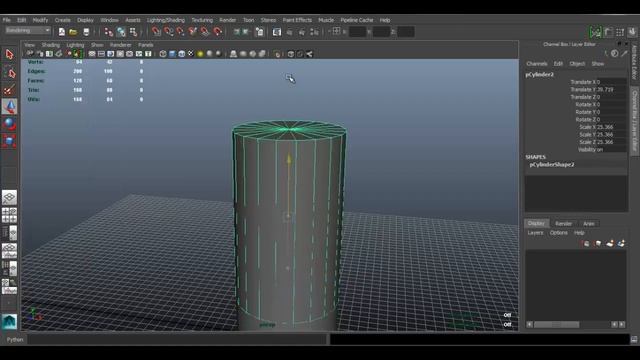Open Channel Box Channels menu
Image resolution: width=640 pixels, height=360 pixels.
point(537,64)
